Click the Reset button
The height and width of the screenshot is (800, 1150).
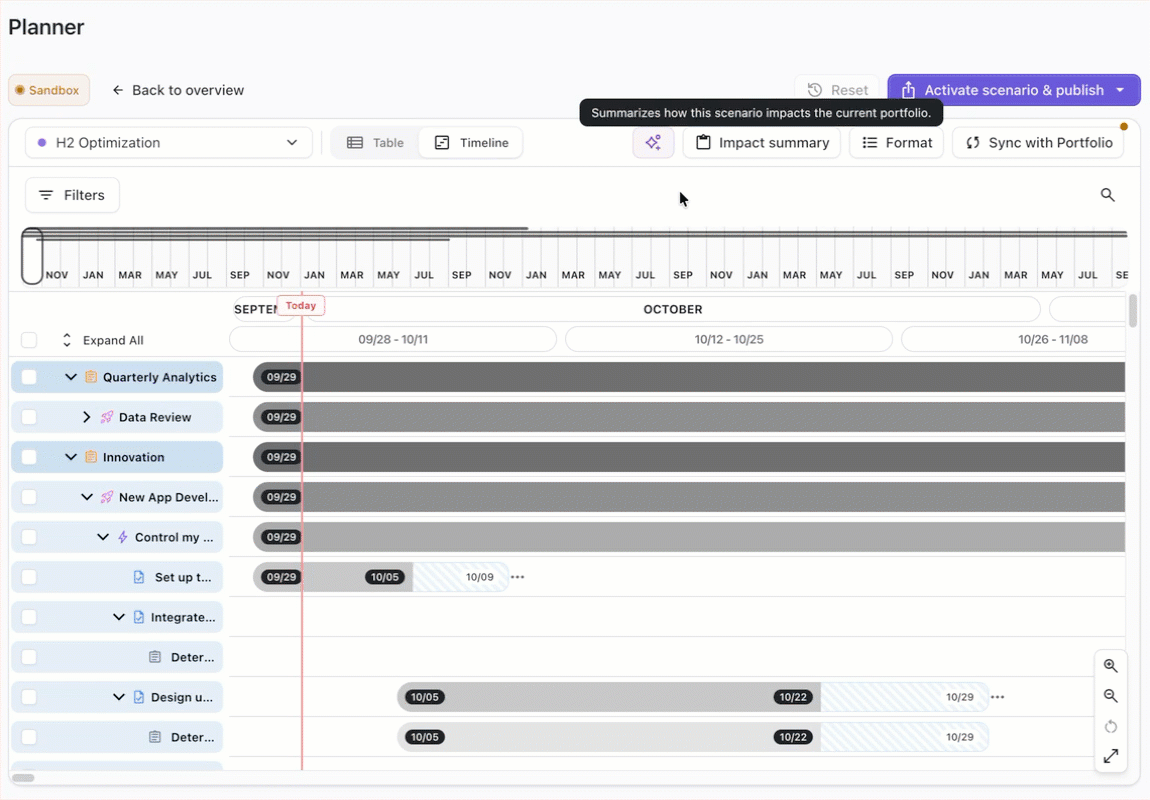(837, 90)
